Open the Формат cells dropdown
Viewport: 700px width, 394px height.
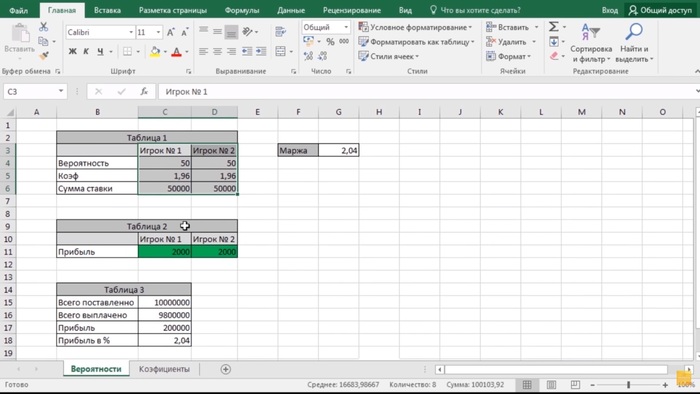[508, 56]
